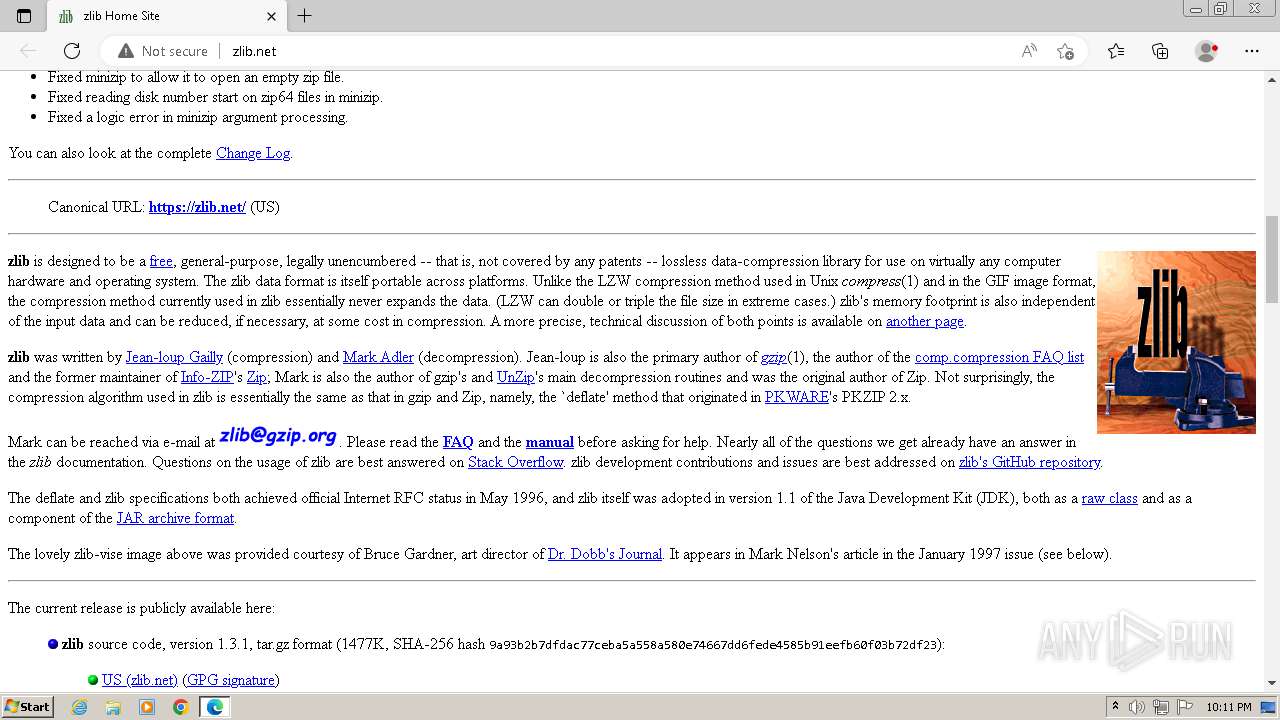Click the blue bullet beside zlib source code

pos(53,644)
